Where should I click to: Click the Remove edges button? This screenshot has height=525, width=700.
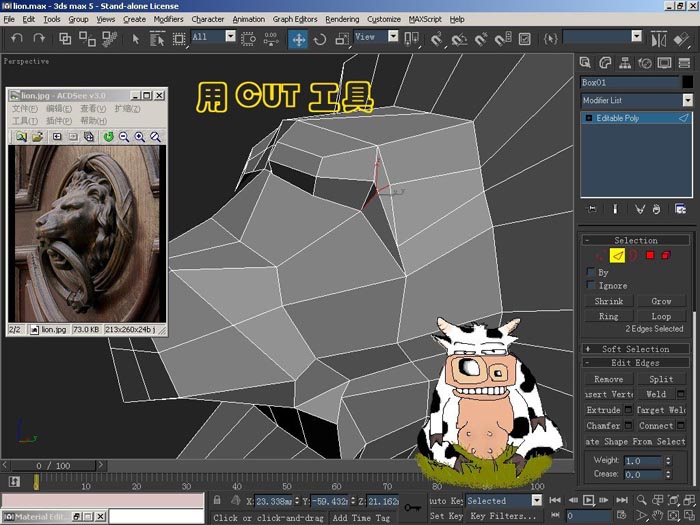609,379
